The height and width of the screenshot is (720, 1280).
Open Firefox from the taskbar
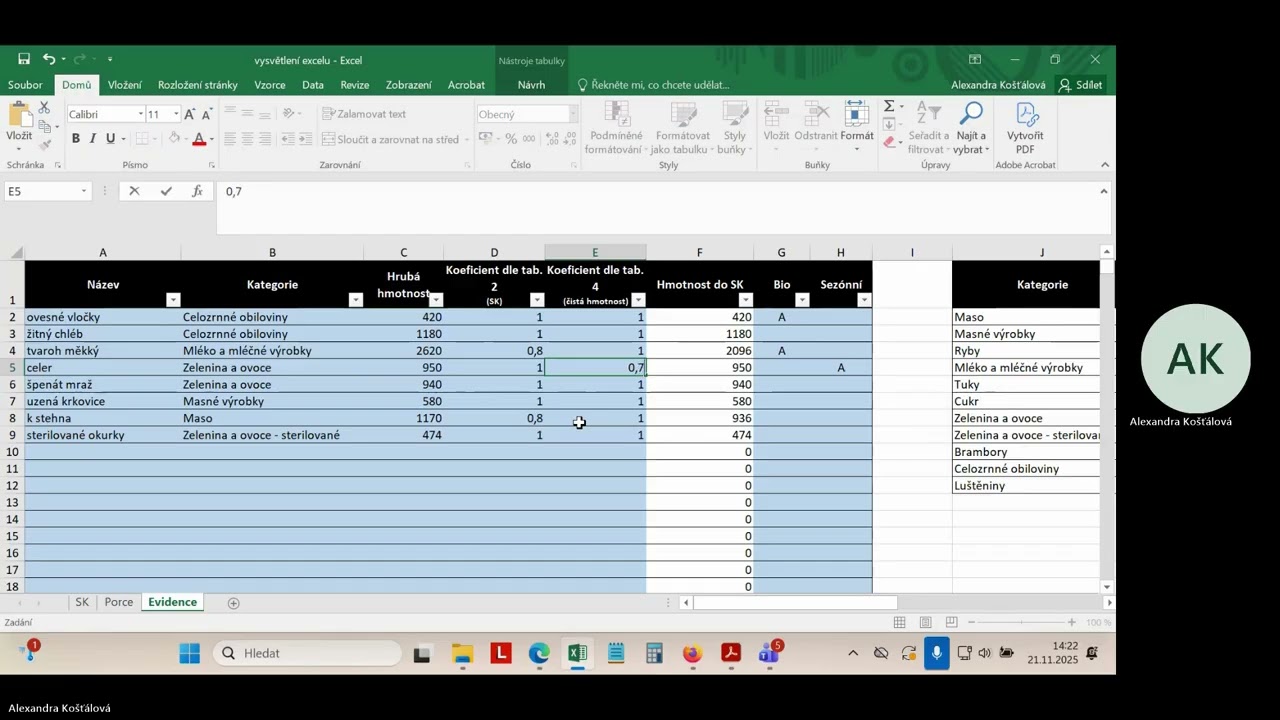tap(692, 654)
